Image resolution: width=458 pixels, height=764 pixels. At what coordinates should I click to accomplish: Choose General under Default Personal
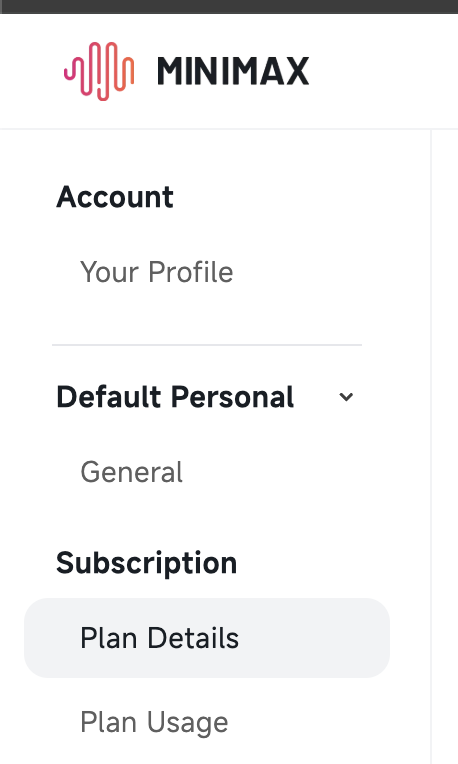(x=132, y=472)
